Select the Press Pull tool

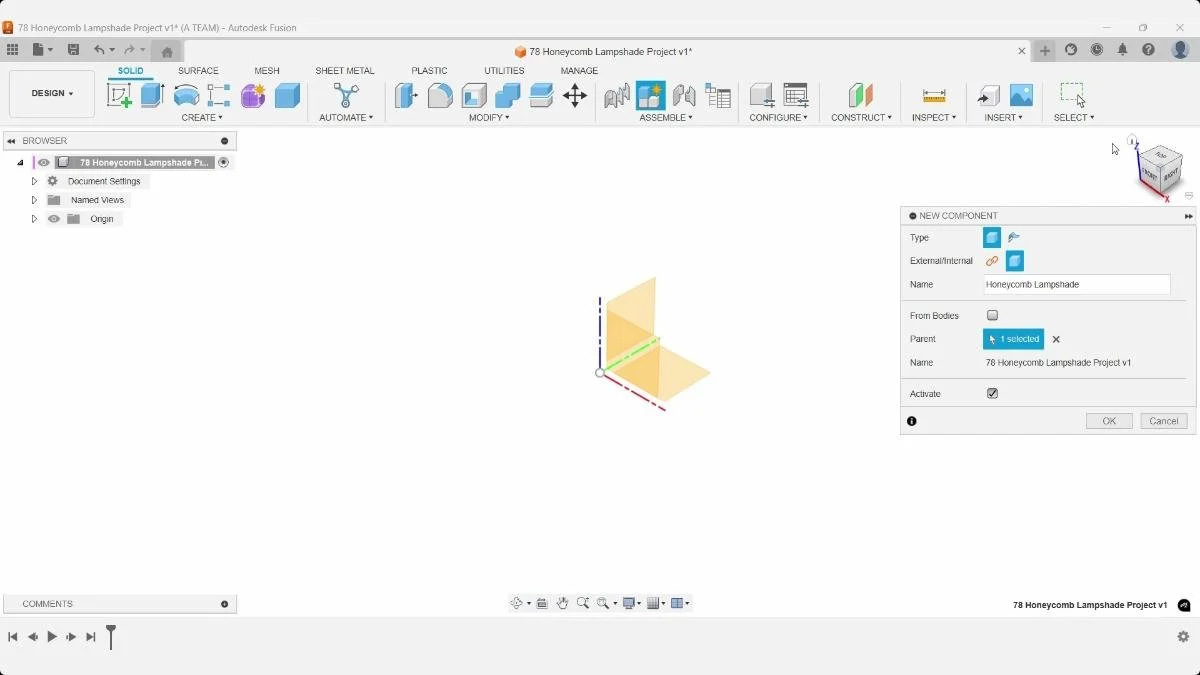(406, 95)
